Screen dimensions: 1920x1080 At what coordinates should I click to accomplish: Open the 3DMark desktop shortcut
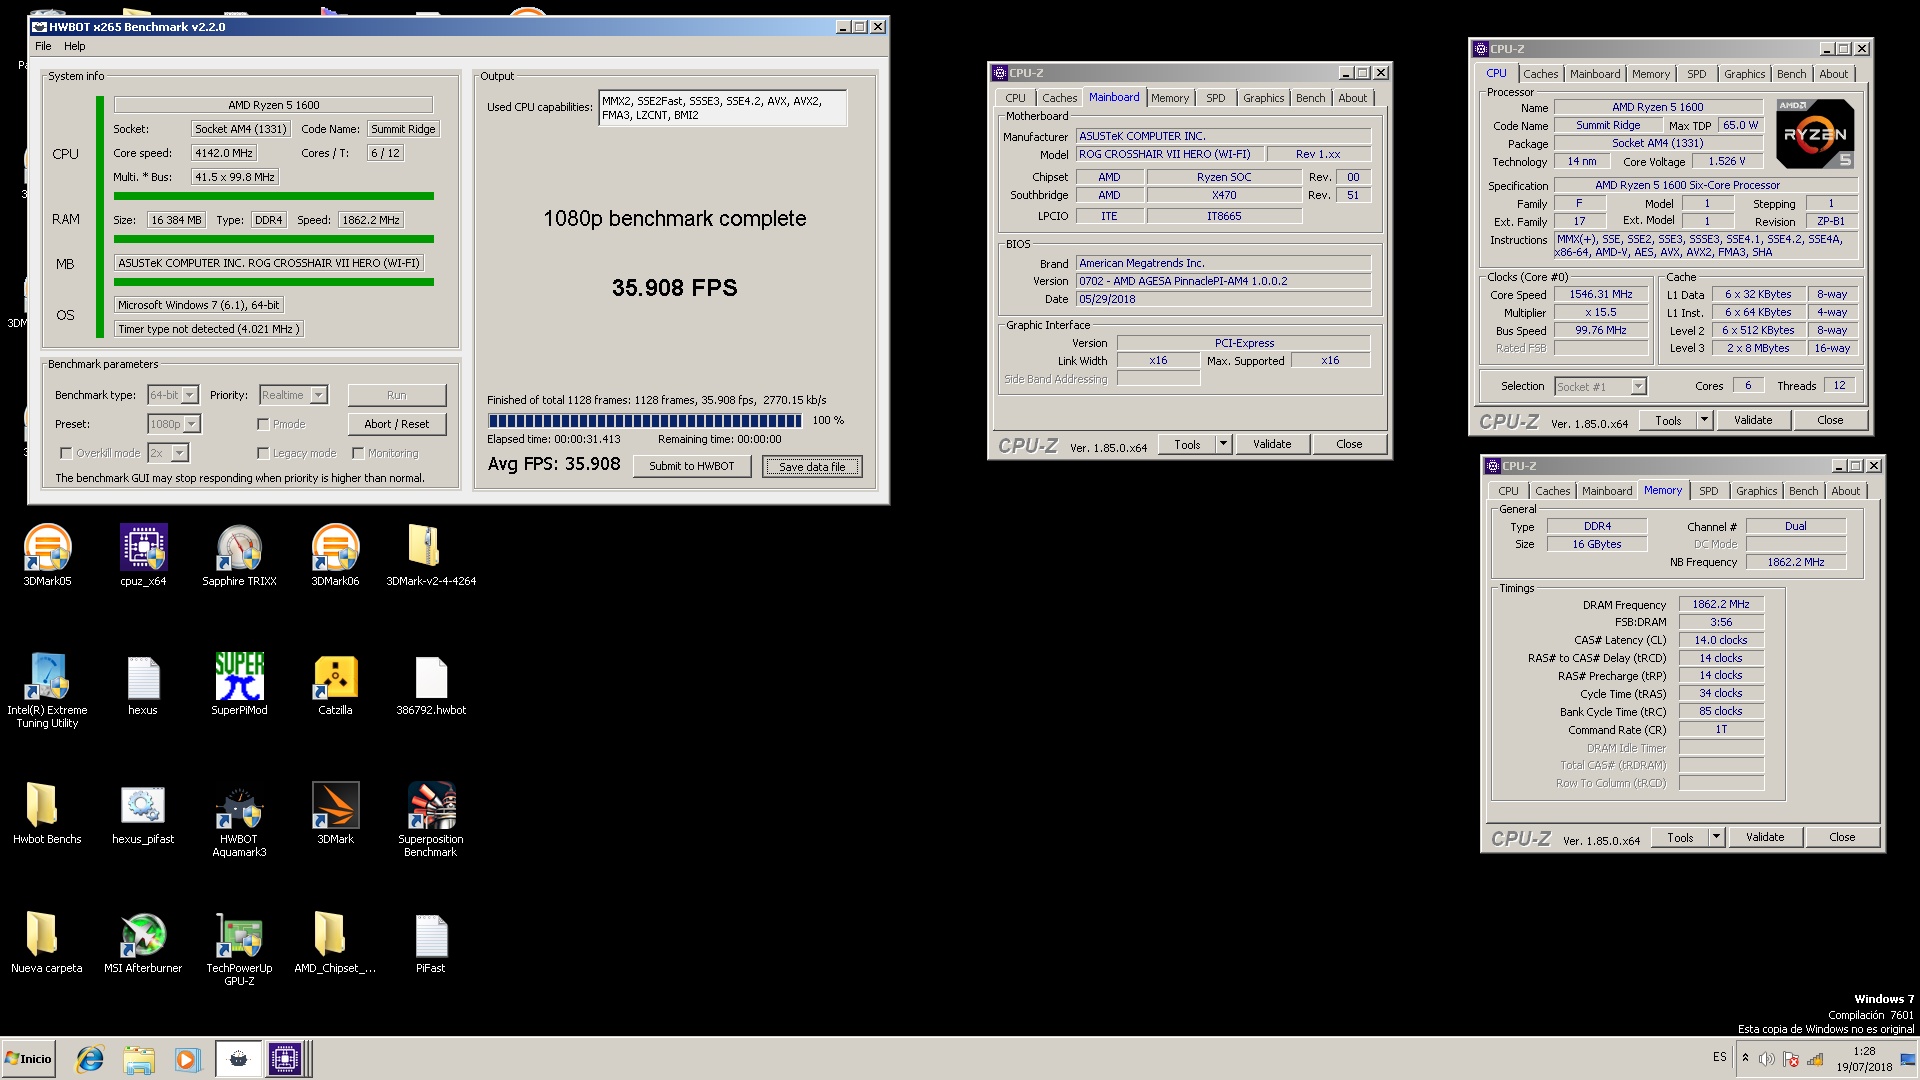pos(335,814)
